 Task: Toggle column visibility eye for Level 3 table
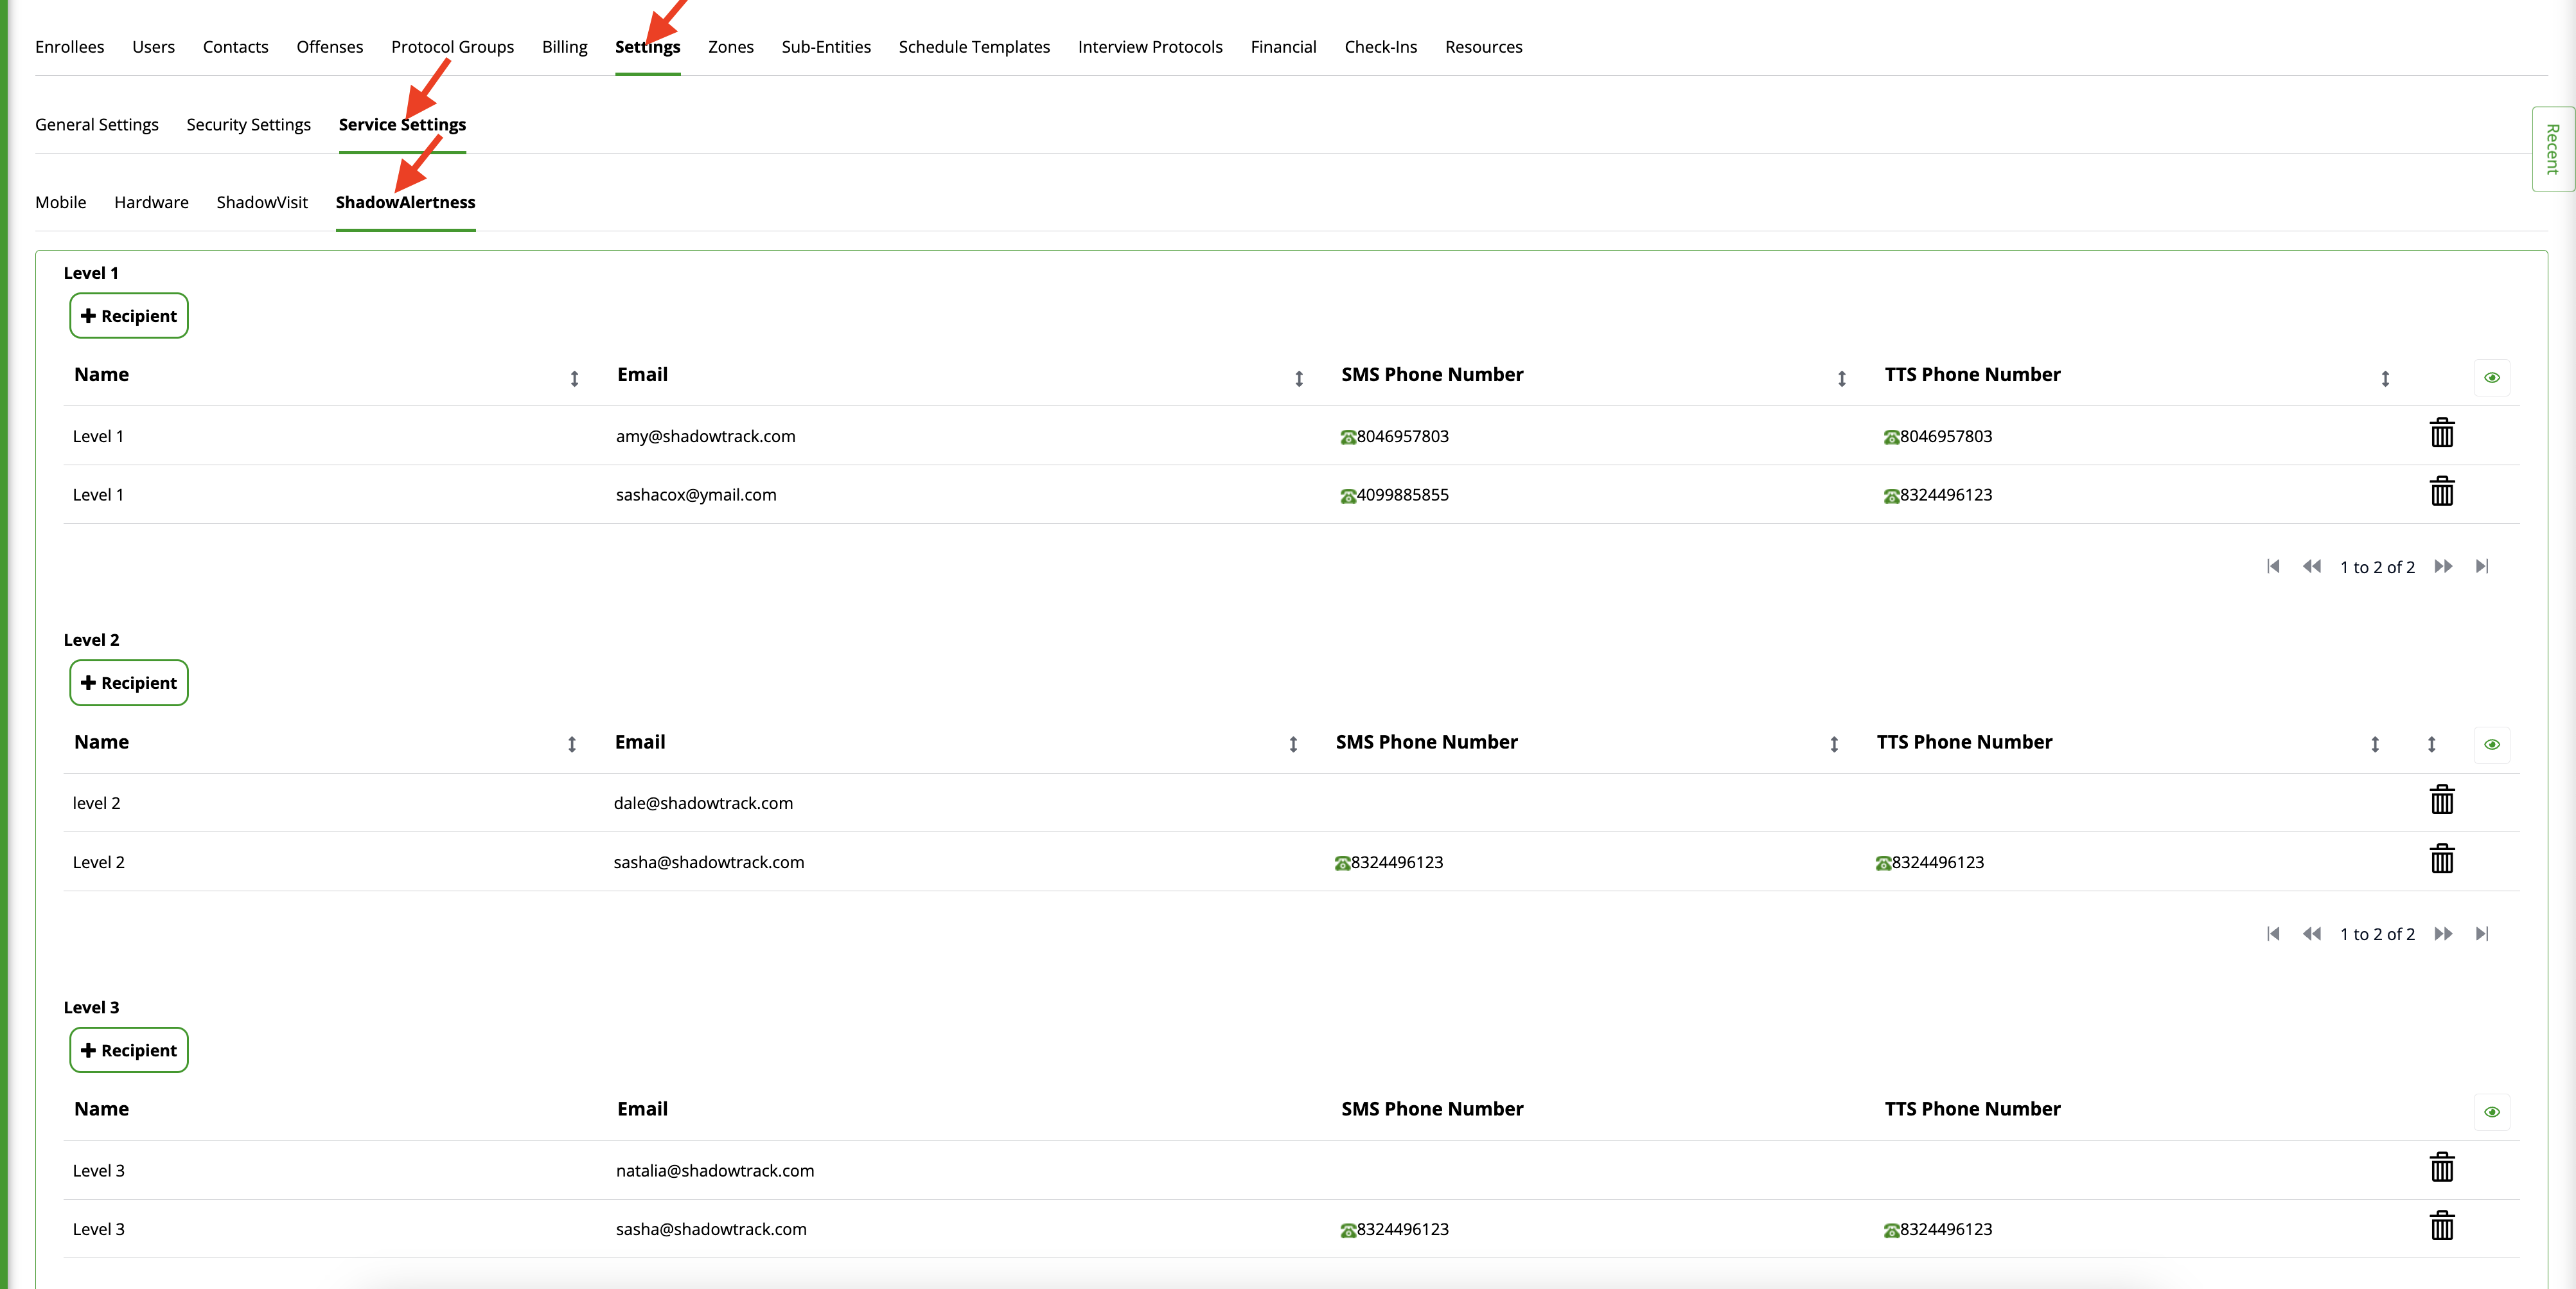(x=2491, y=1112)
